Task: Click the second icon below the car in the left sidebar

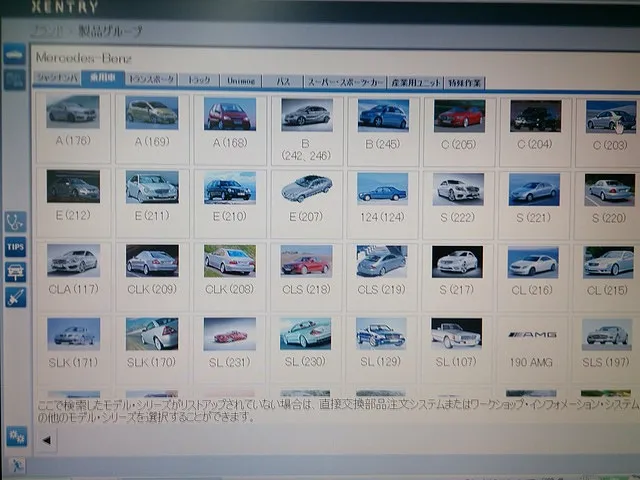Action: (15, 80)
